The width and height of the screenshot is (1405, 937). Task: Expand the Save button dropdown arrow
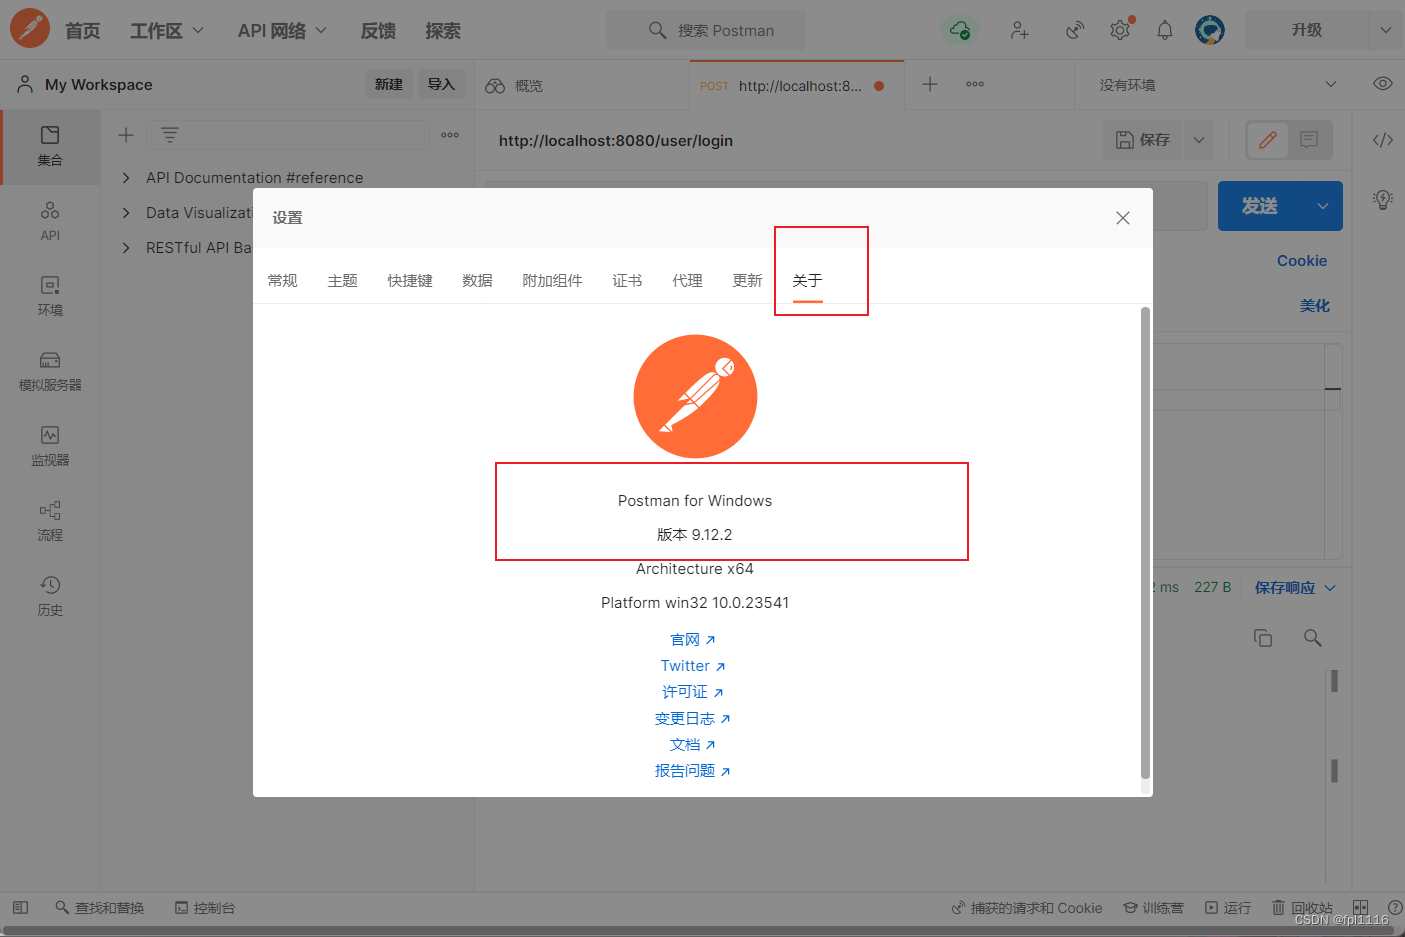[x=1199, y=140]
